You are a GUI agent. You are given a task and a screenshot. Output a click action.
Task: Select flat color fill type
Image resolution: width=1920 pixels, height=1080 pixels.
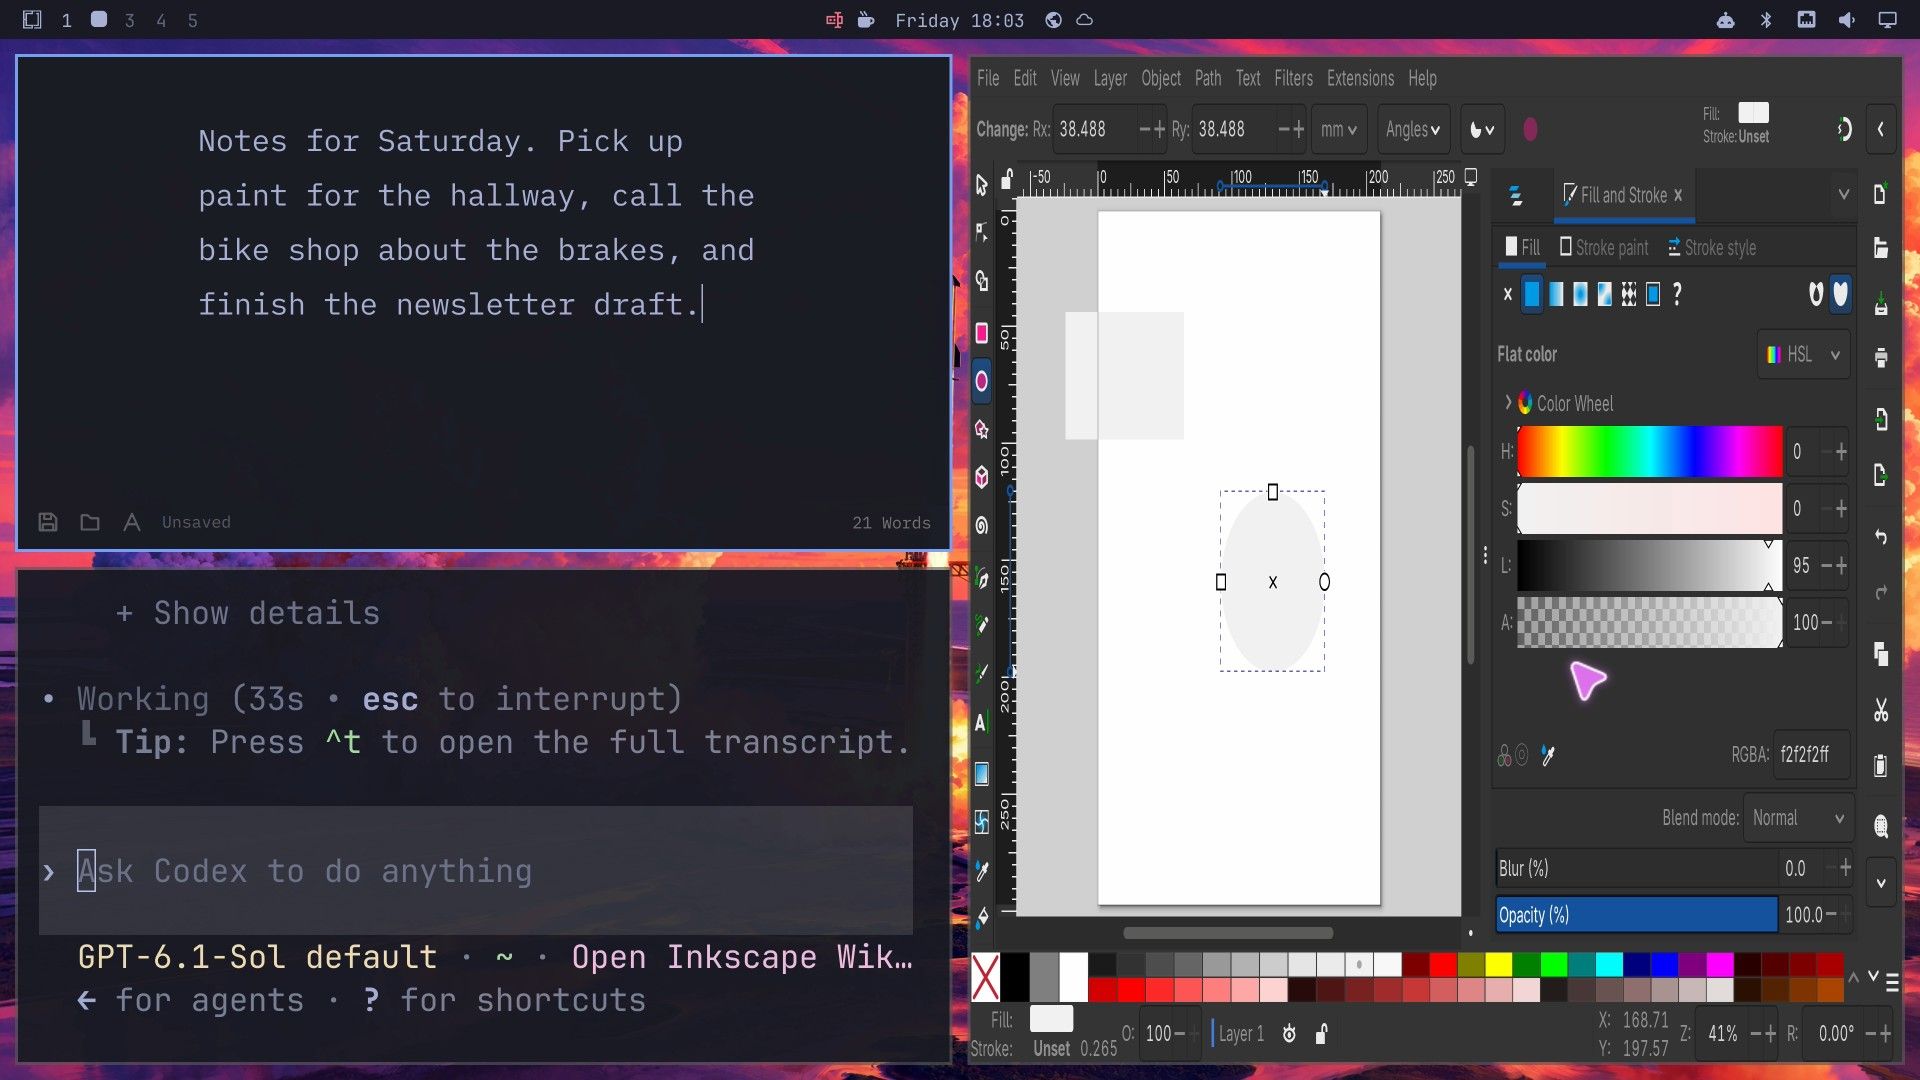point(1532,294)
